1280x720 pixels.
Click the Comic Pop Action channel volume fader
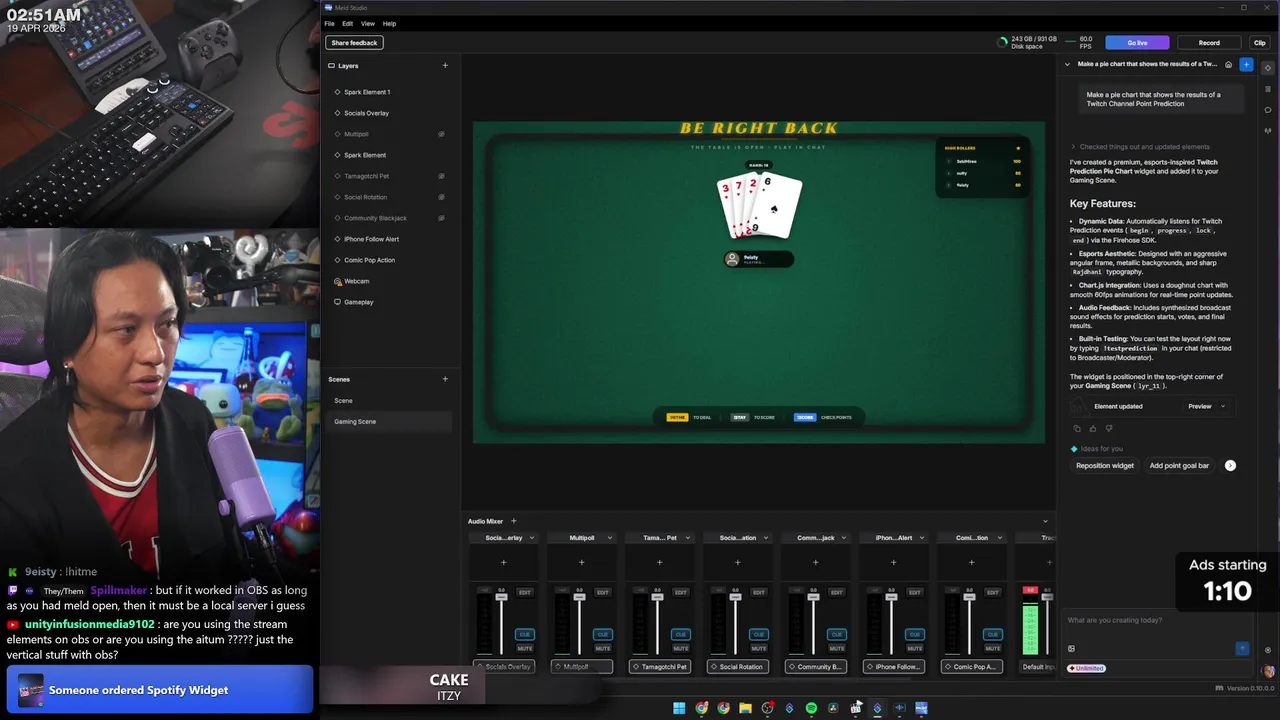970,597
